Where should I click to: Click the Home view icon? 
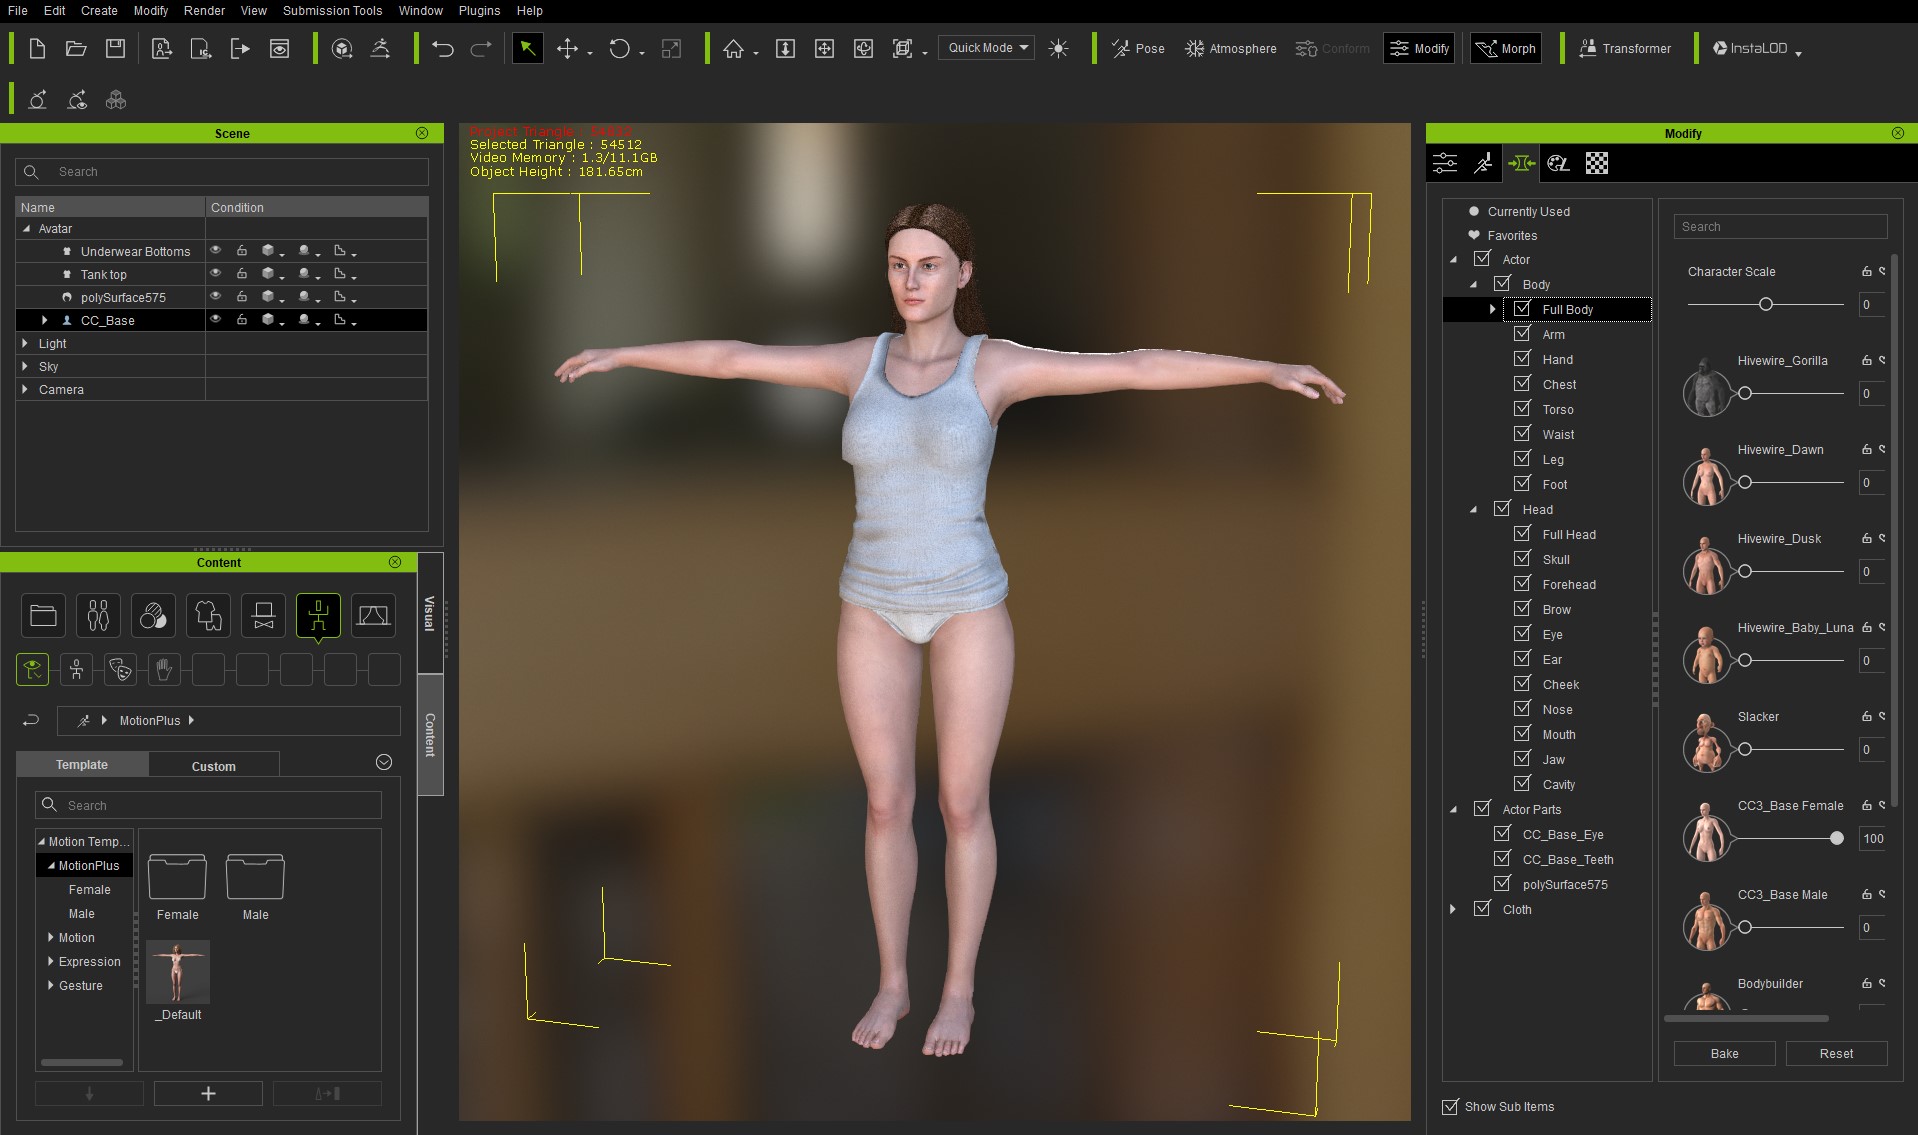(x=733, y=49)
